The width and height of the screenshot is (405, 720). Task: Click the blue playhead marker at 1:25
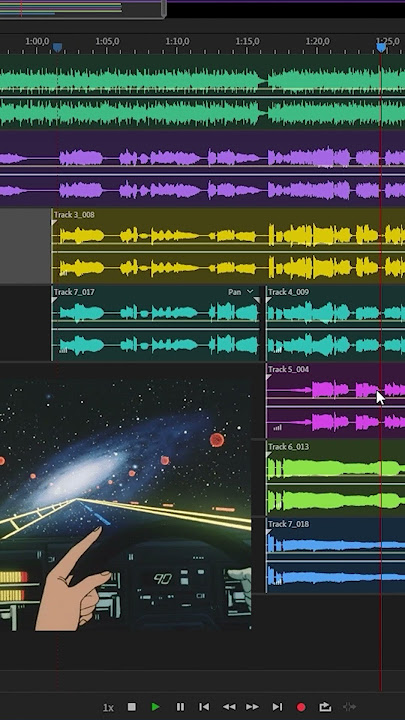pos(381,47)
